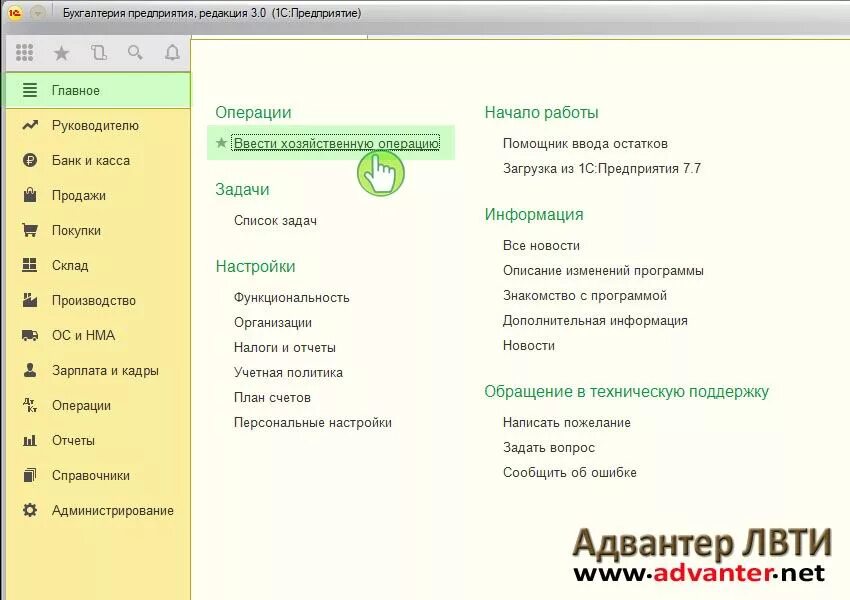Open Favorites star icon in toolbar

click(61, 53)
